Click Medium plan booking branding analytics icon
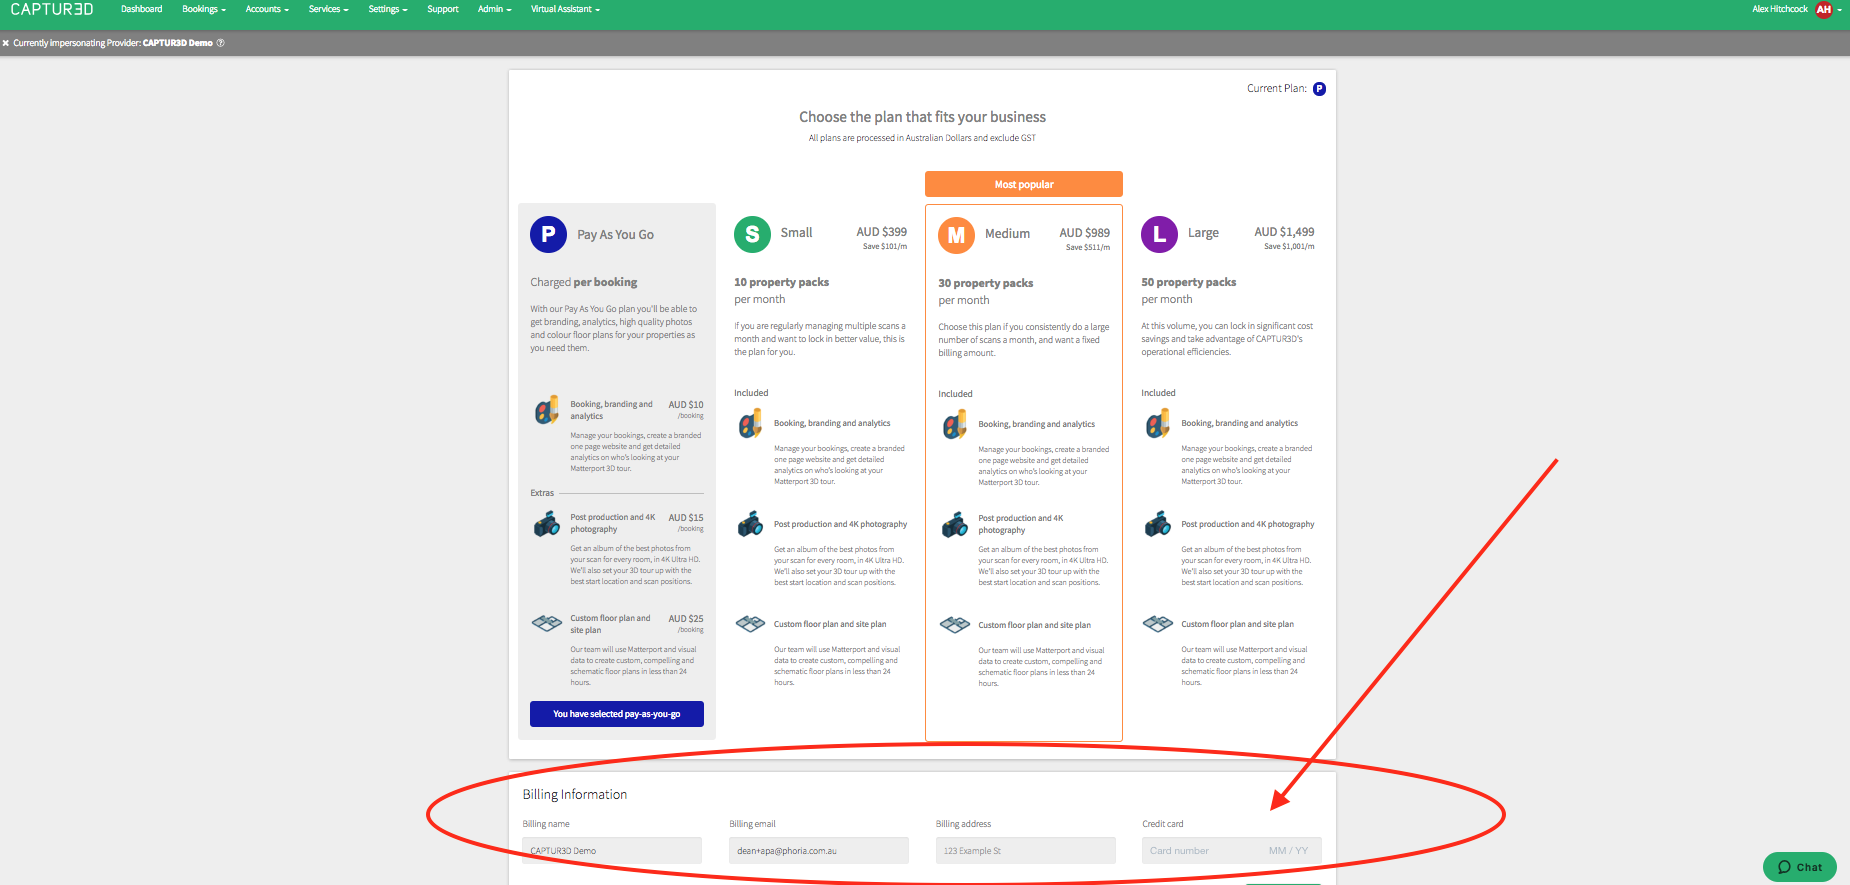The width and height of the screenshot is (1850, 885). [954, 425]
